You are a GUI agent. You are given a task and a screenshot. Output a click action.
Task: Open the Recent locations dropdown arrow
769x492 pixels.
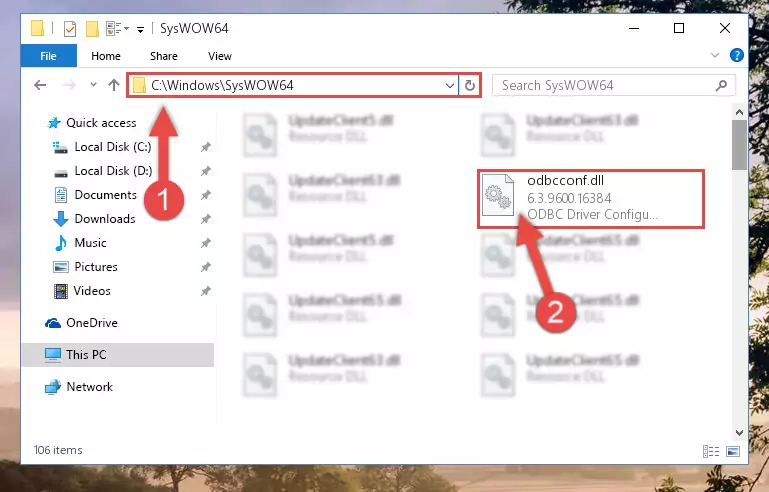point(93,85)
